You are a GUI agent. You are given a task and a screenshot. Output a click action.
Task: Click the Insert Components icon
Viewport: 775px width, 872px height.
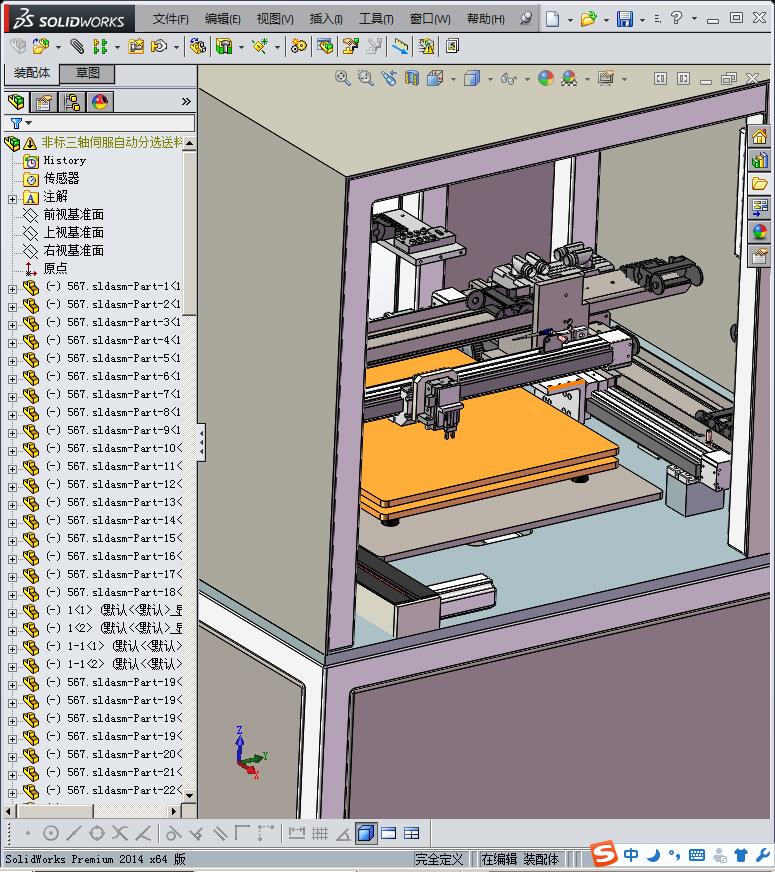[41, 46]
